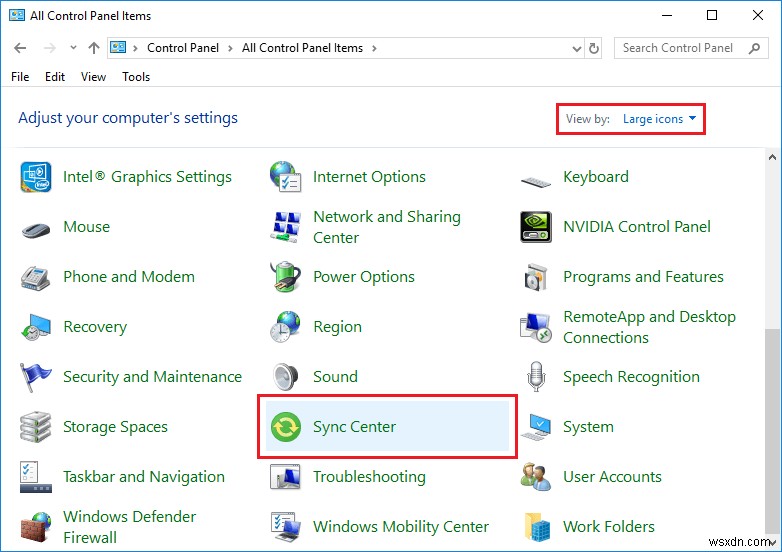Open the Taskbar and Navigation icon

point(35,477)
